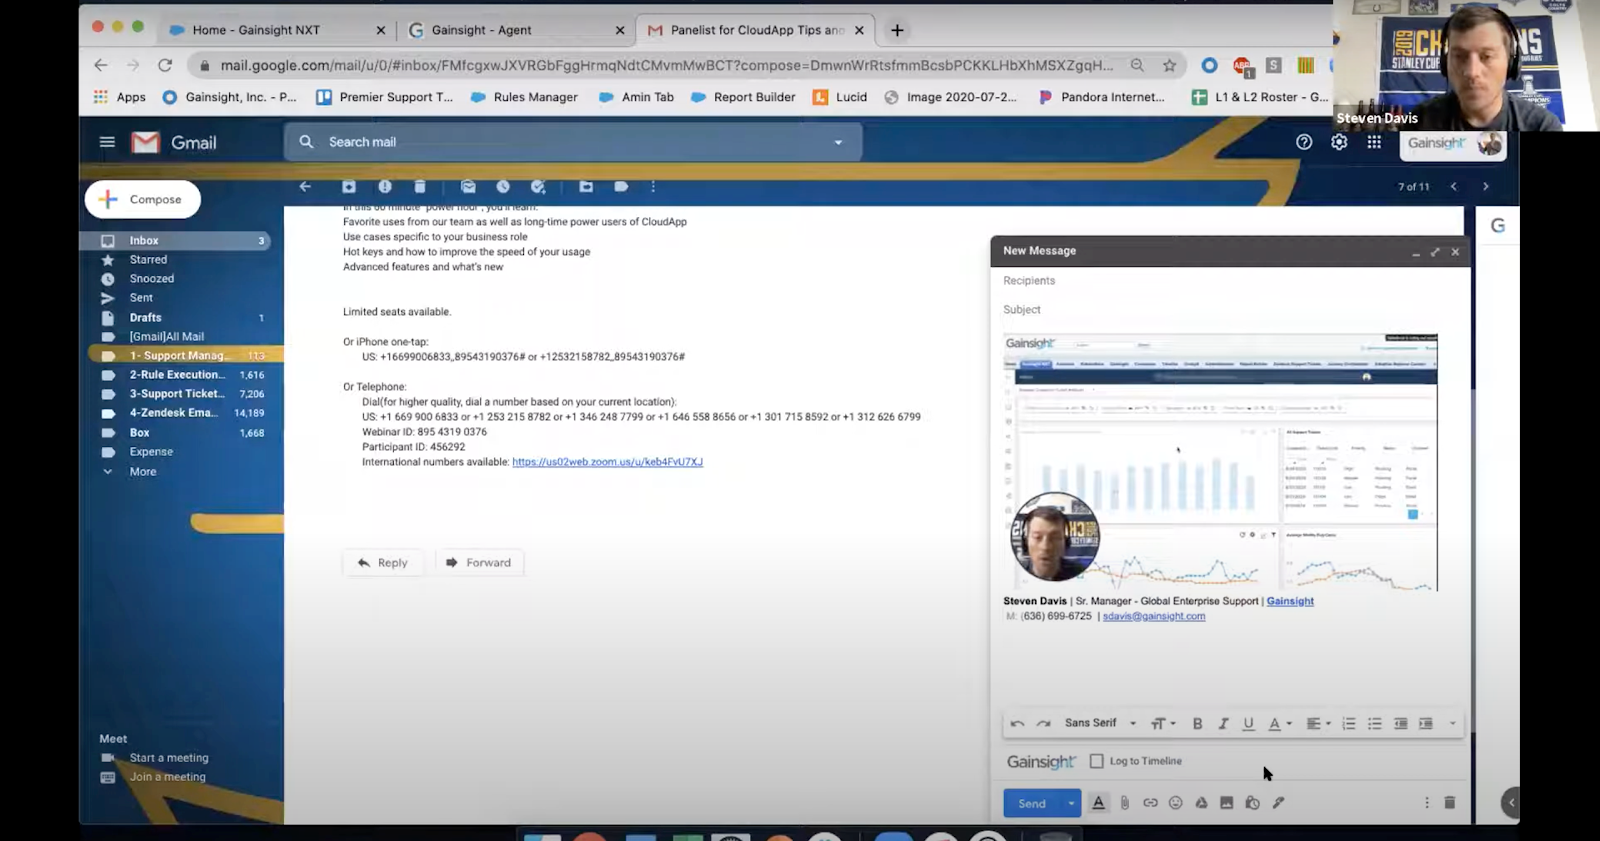The height and width of the screenshot is (841, 1600).
Task: Open the Gmail main menu hamburger
Action: click(x=107, y=142)
